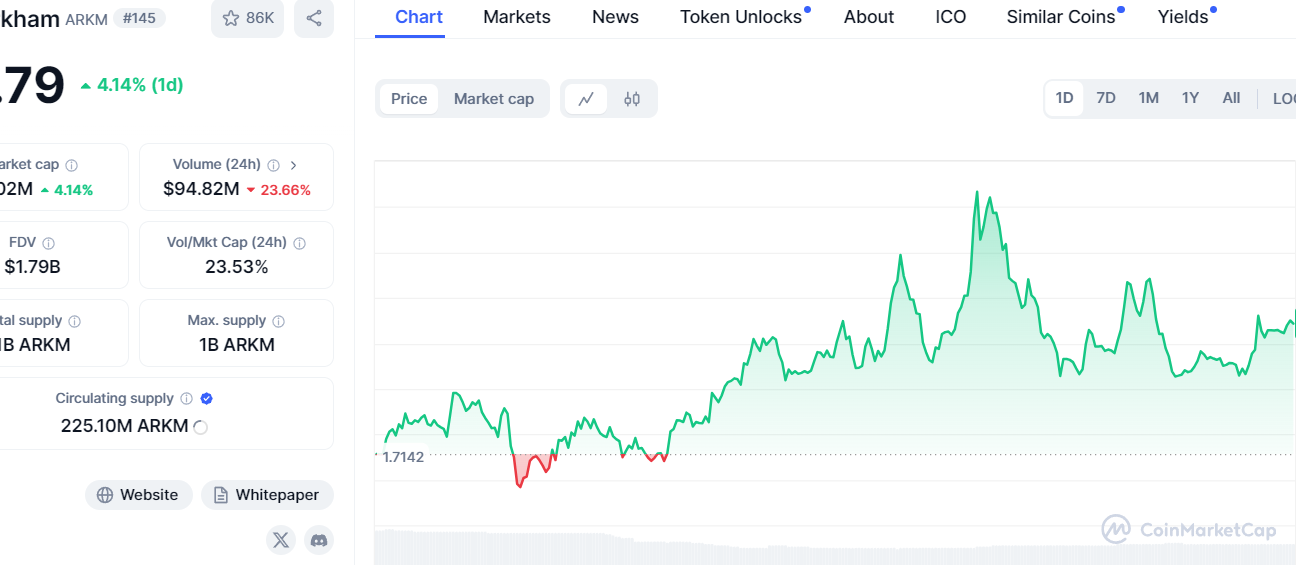Select the 7D time range

[x=1105, y=98]
